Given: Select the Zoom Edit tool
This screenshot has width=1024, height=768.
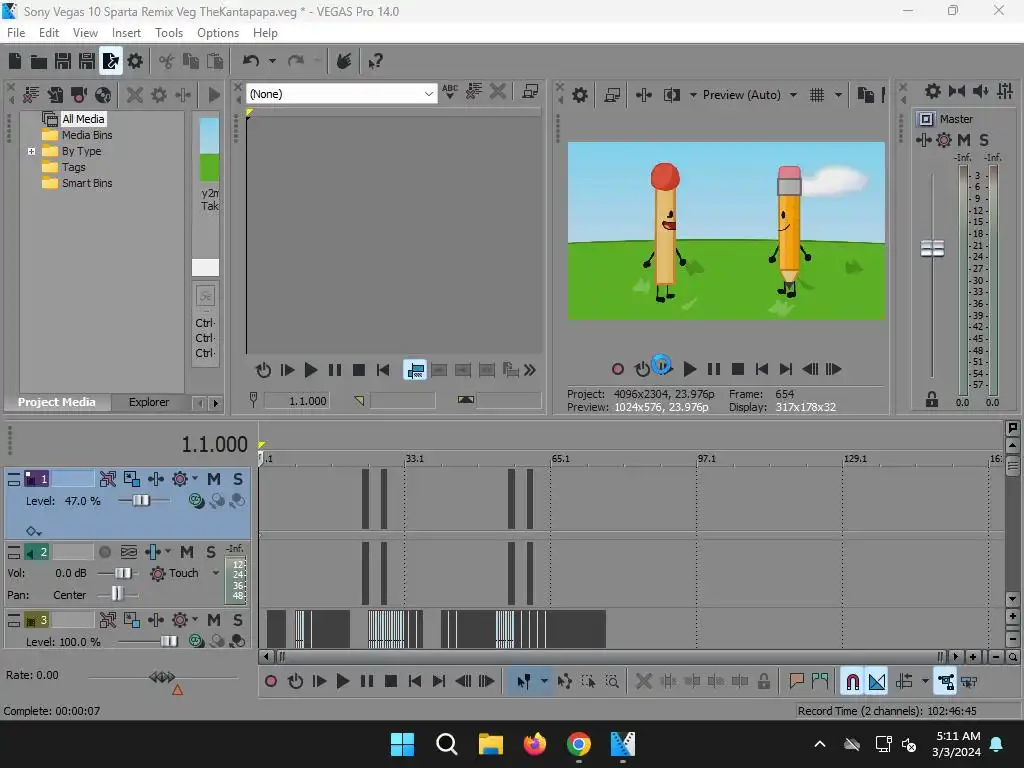Looking at the screenshot, I should [612, 682].
